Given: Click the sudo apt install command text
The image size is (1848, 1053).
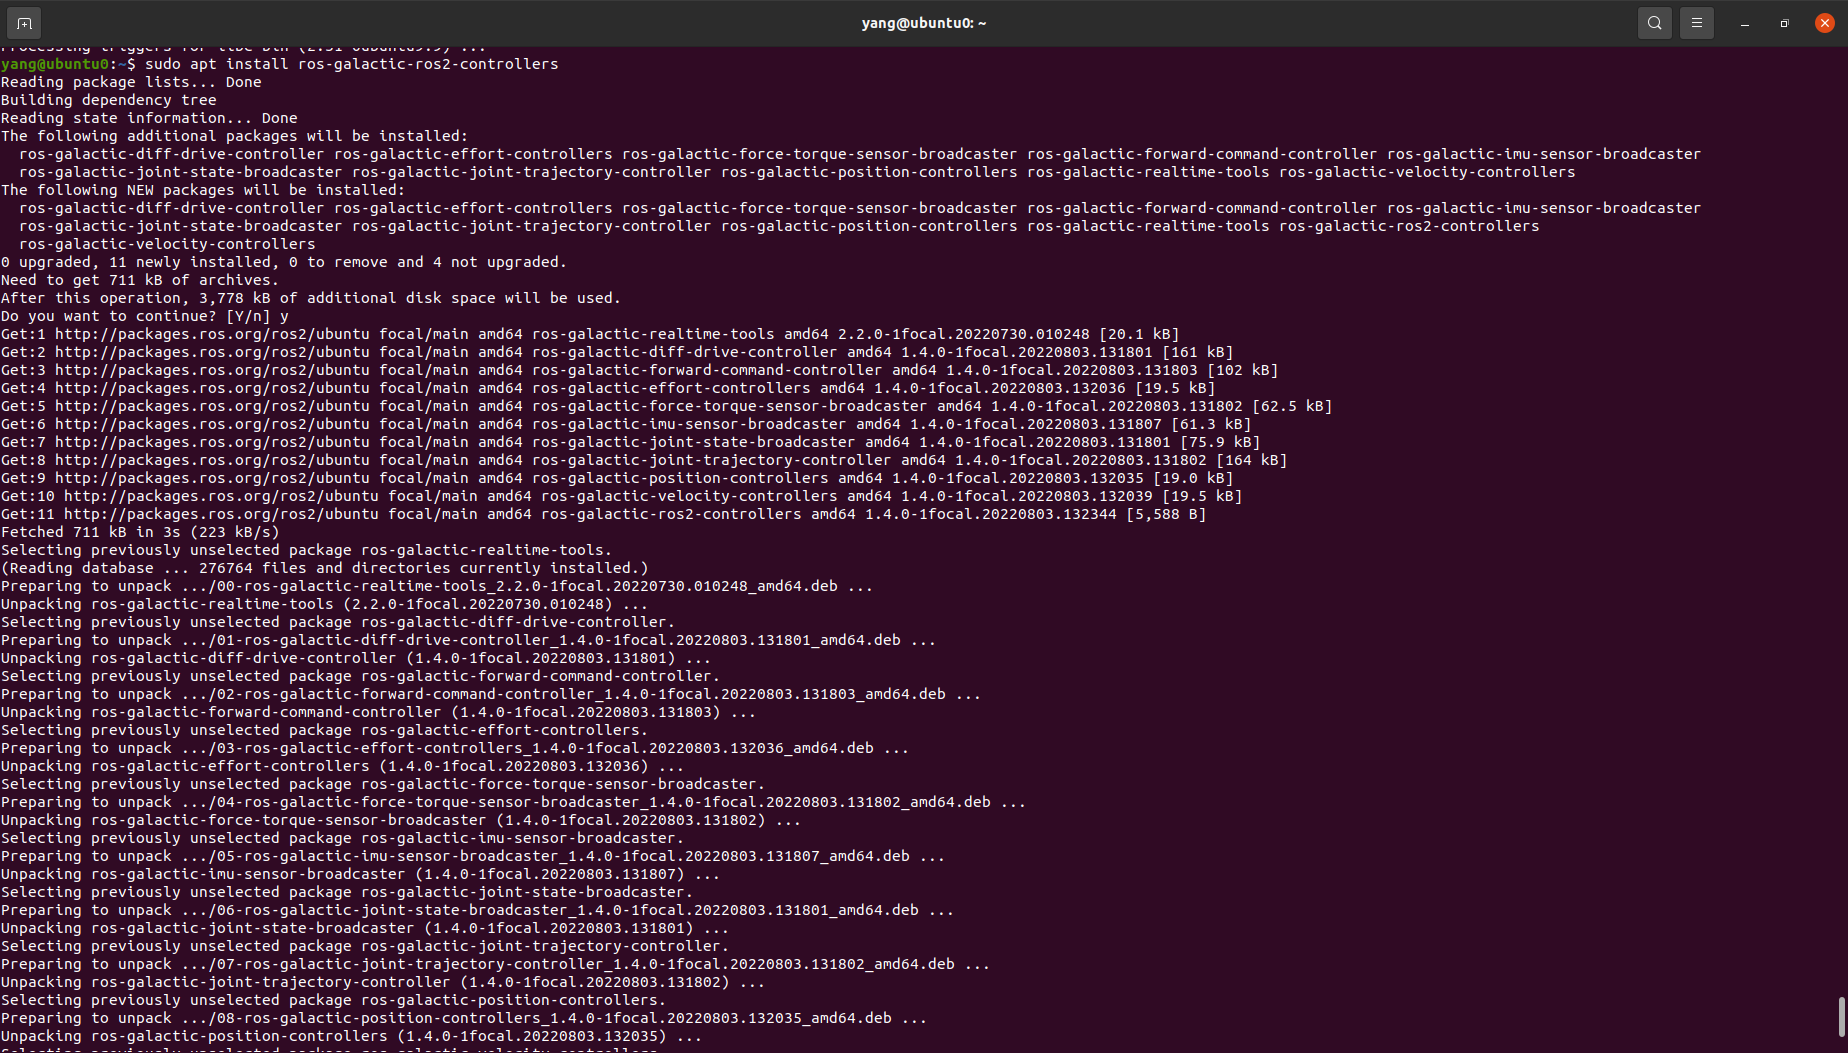Looking at the screenshot, I should [x=352, y=64].
